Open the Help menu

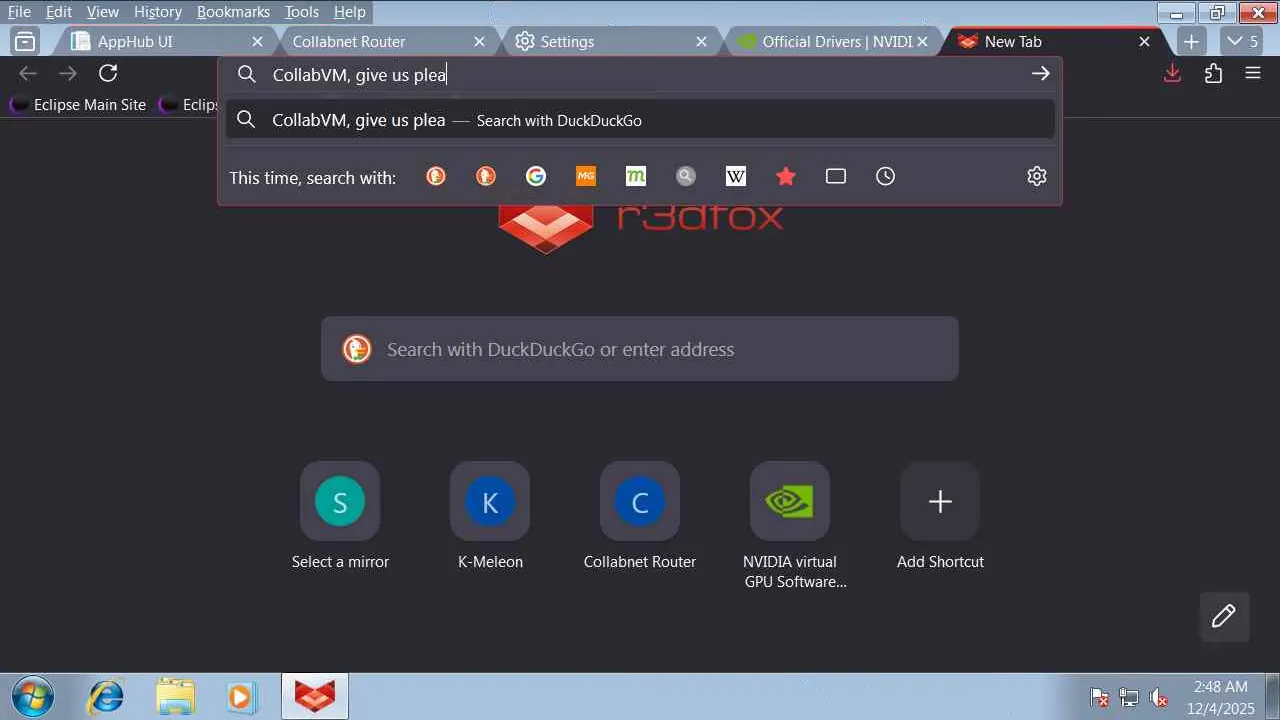349,12
